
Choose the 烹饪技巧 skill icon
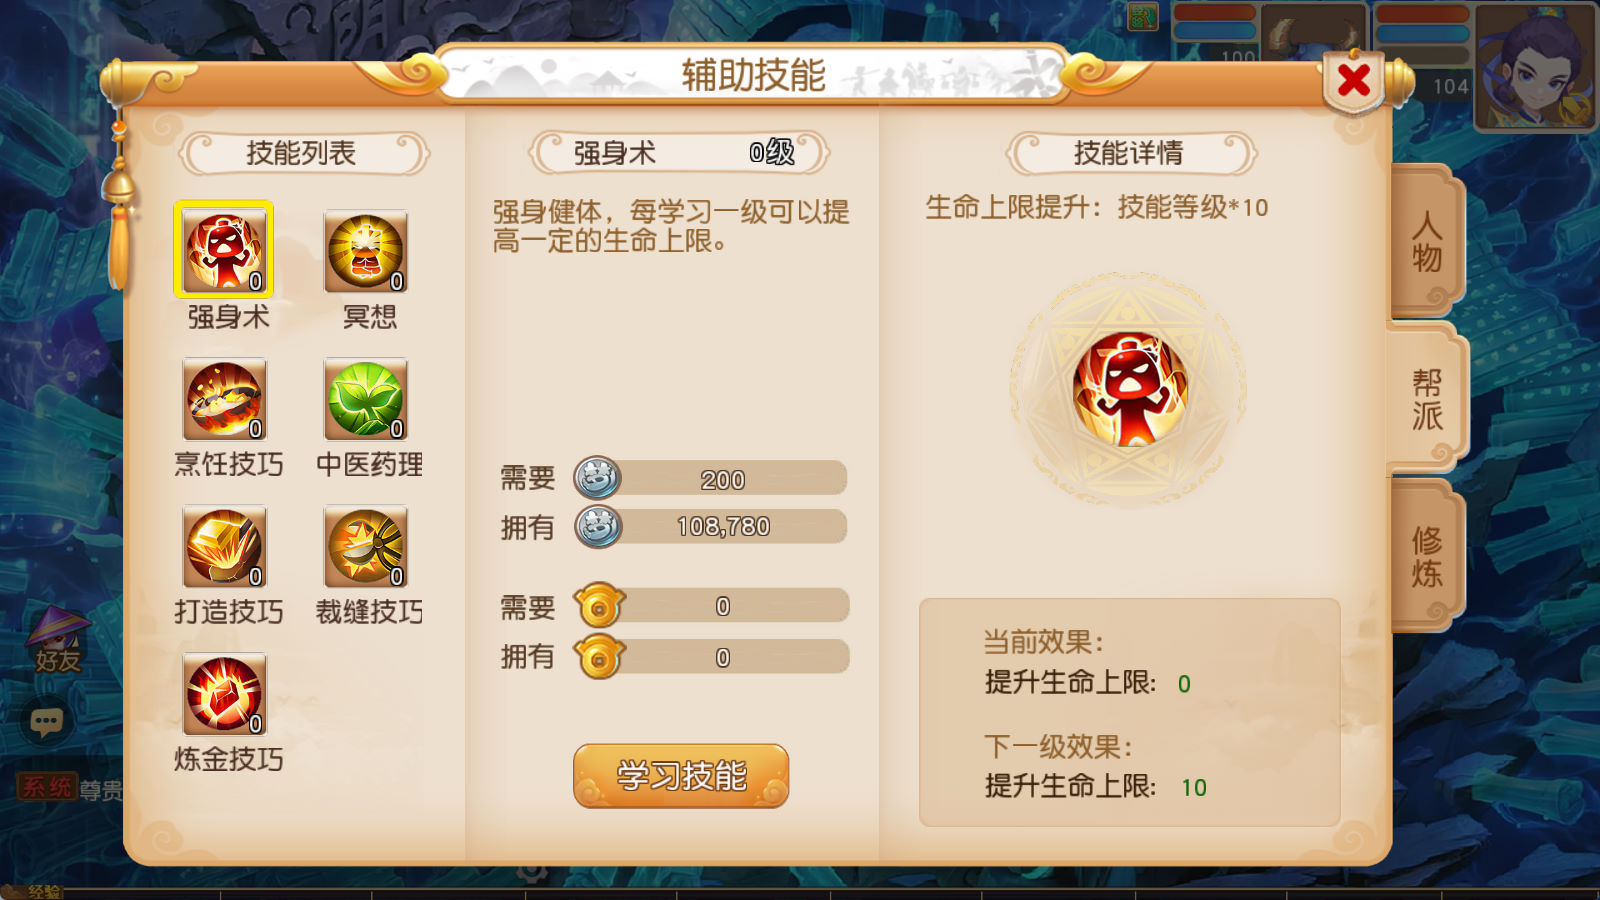pos(224,399)
